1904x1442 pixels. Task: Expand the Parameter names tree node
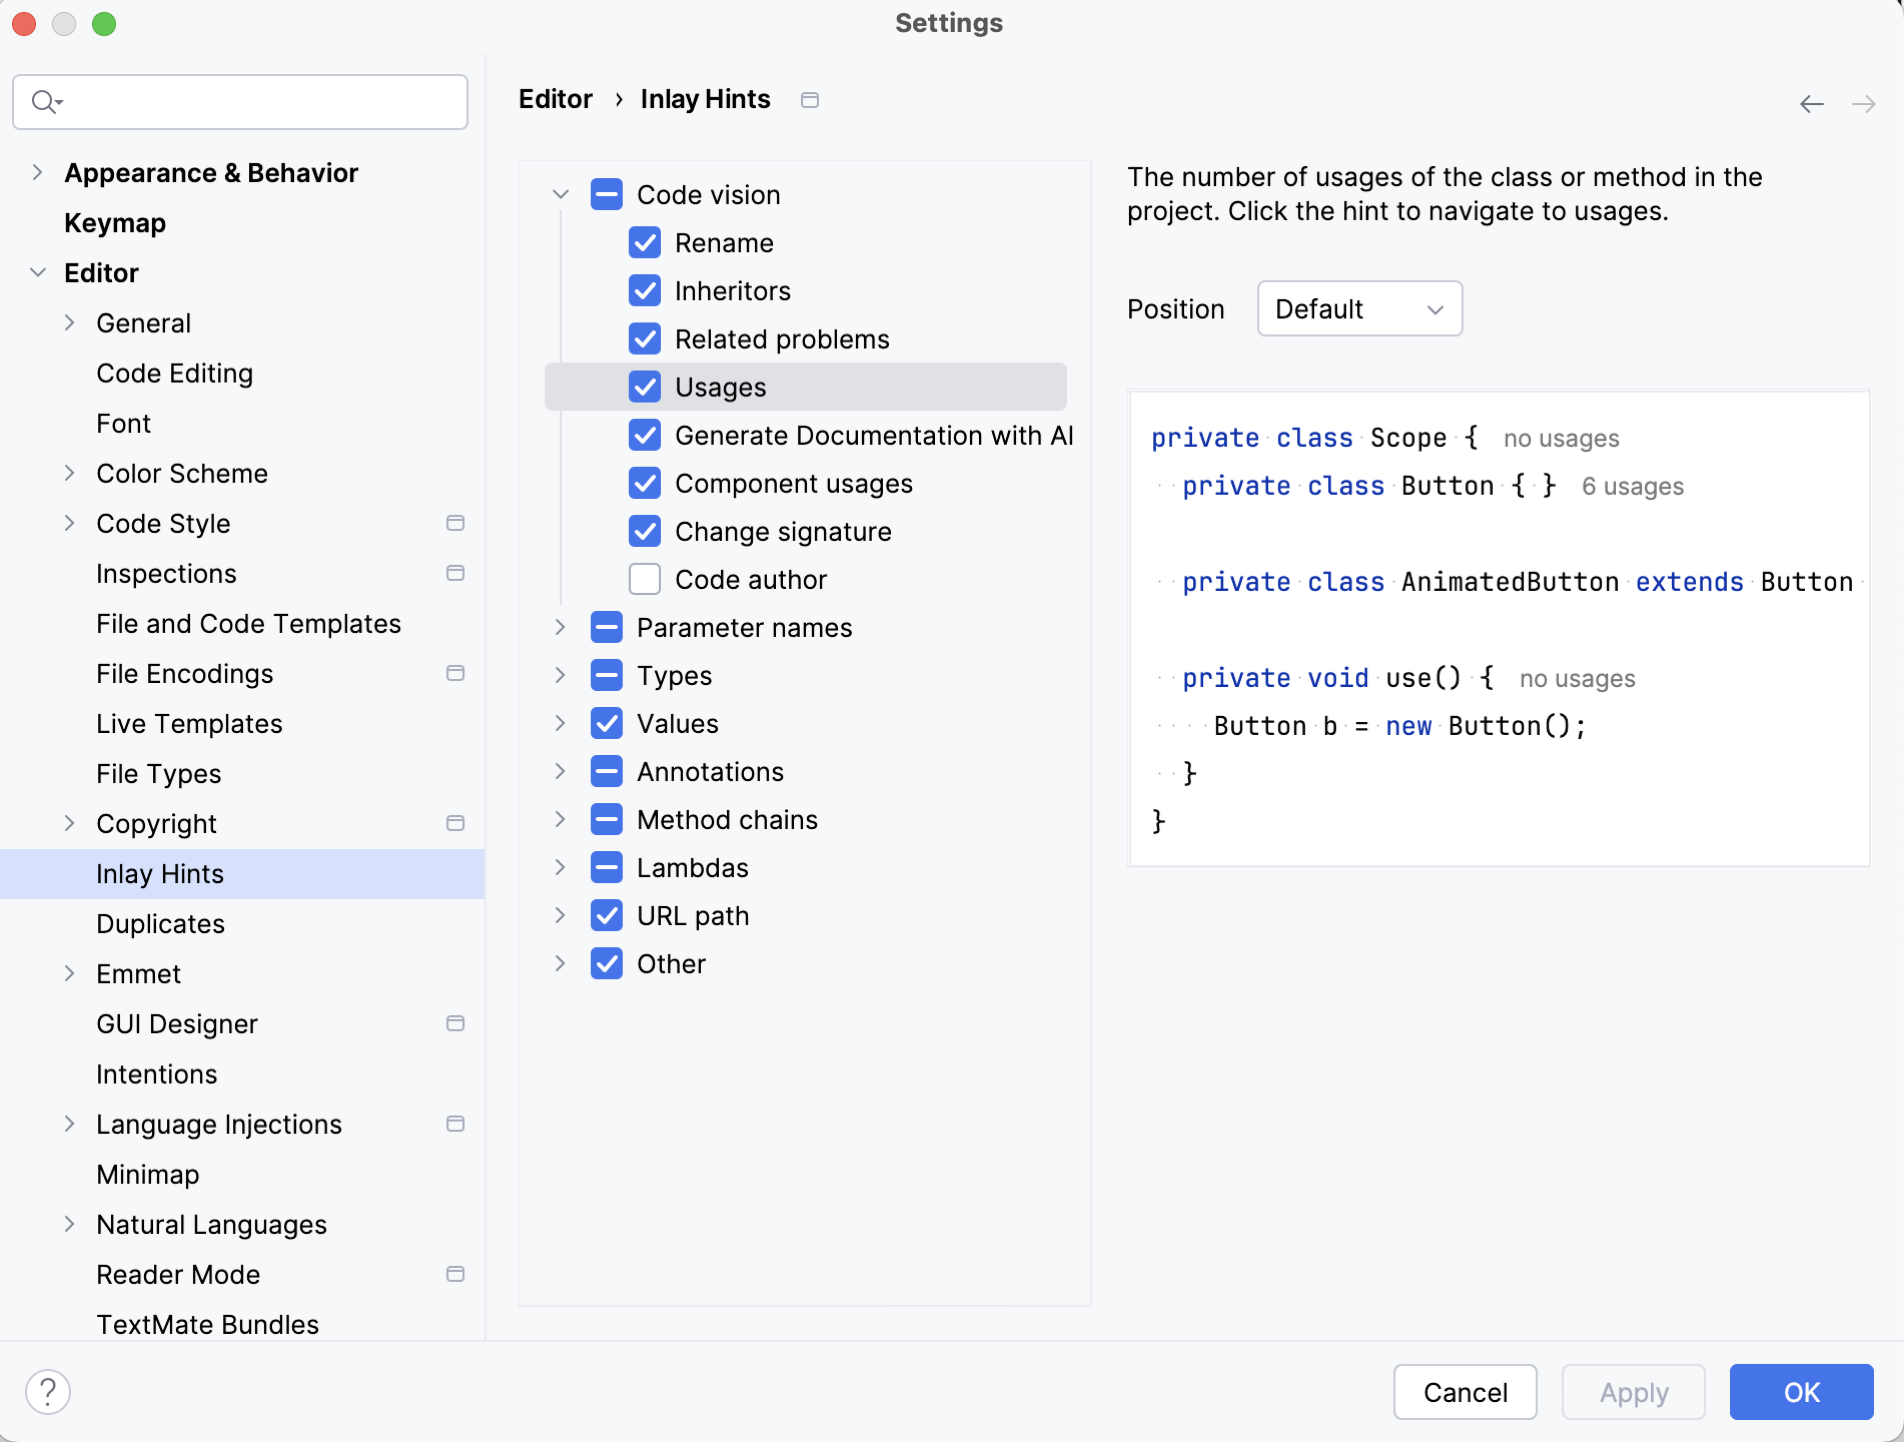click(x=560, y=627)
